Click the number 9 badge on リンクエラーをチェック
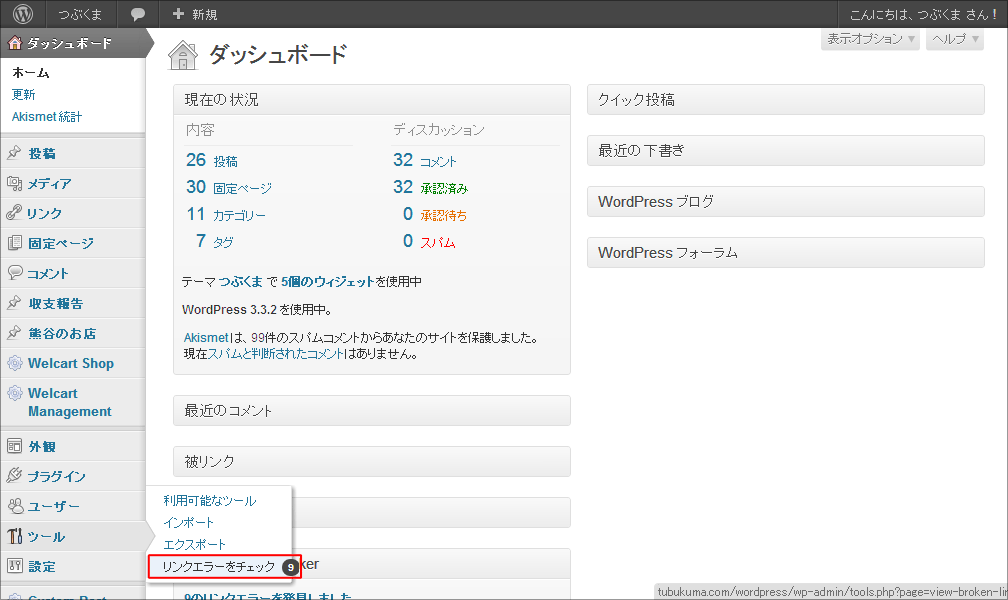The width and height of the screenshot is (1008, 600). click(x=291, y=567)
